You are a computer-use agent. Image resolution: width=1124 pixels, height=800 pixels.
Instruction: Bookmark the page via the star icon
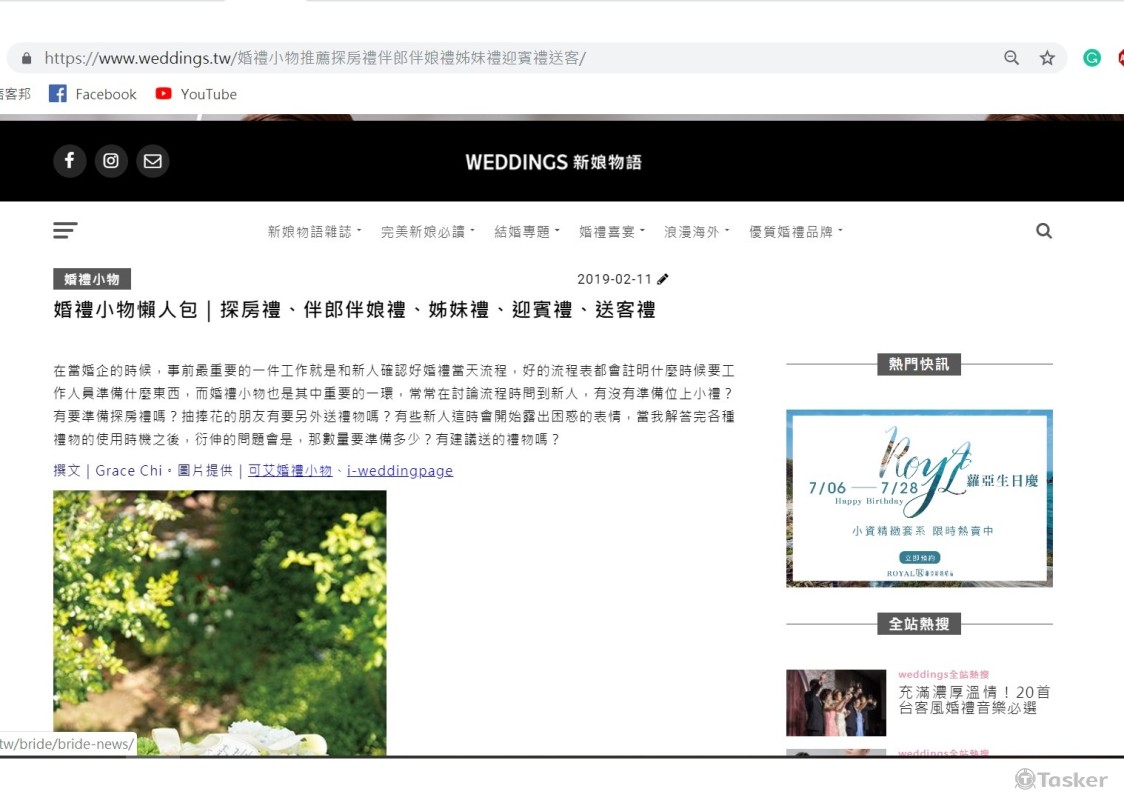click(x=1047, y=58)
